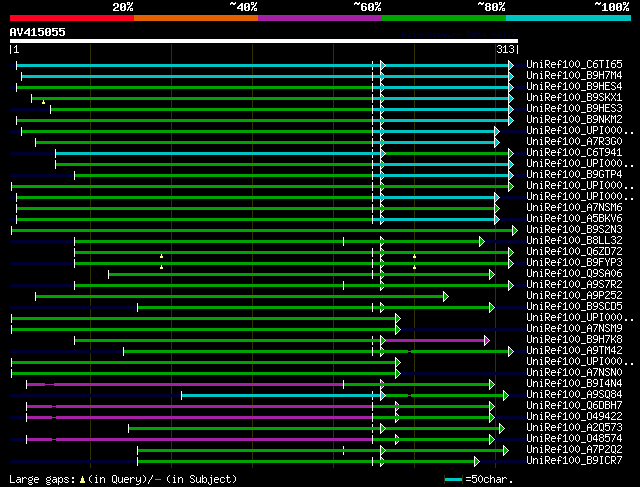Select the UniRef100_O48574 label
Image resolution: width=640 pixels, height=487 pixels.
(574, 439)
